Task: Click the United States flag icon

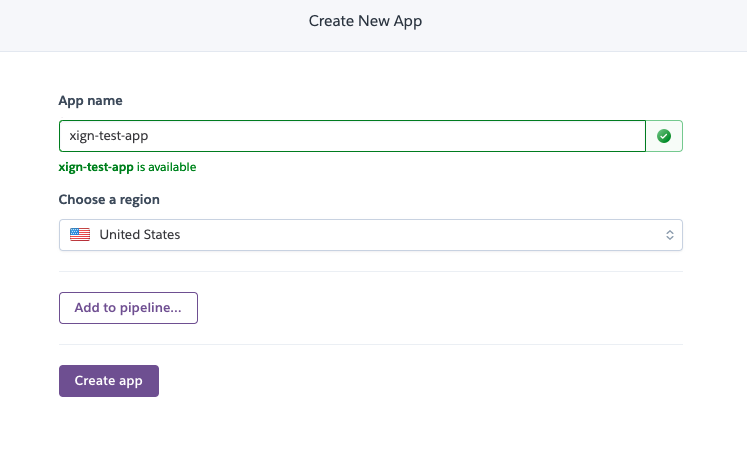Action: 79,235
